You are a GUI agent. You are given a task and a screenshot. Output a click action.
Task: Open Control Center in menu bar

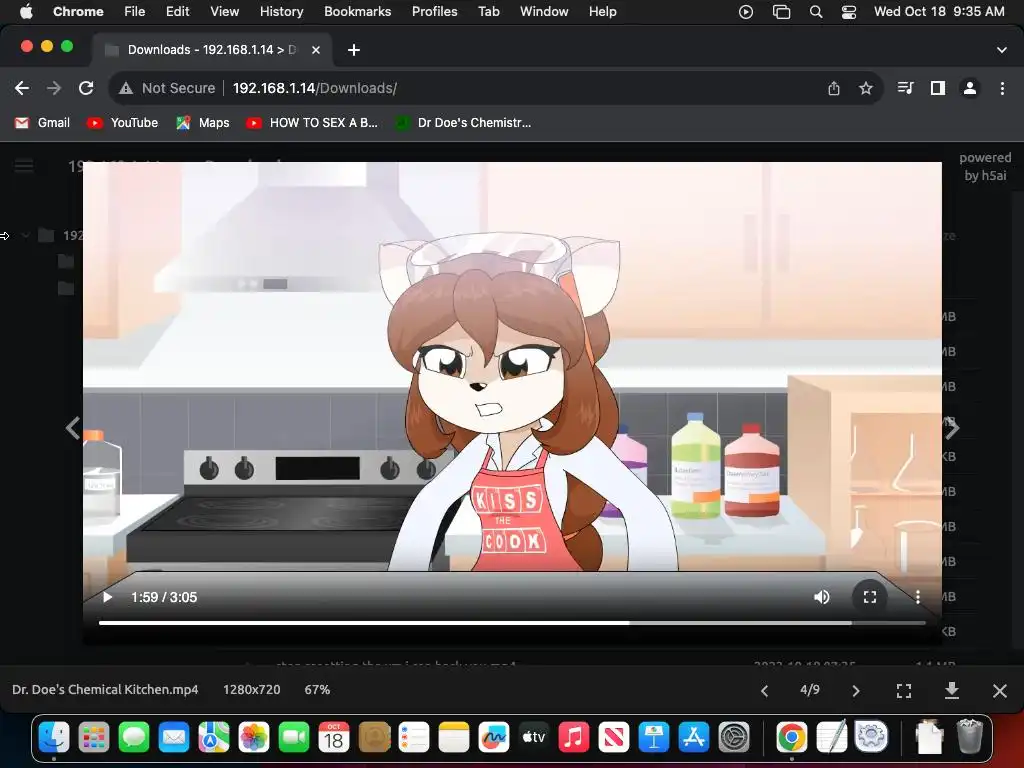pos(848,11)
